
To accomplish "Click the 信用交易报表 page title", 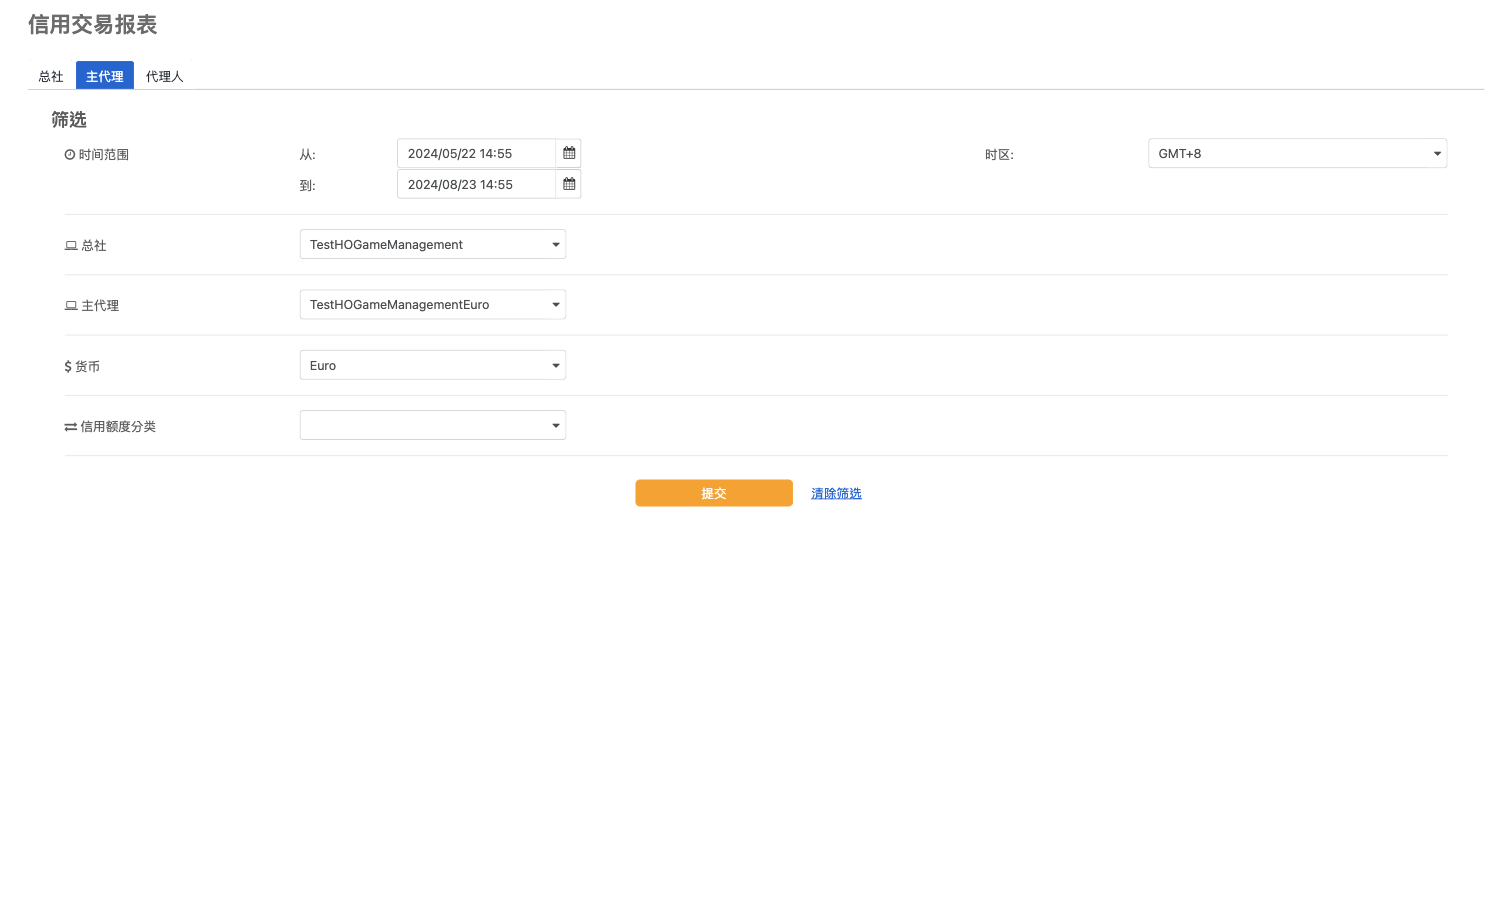I will coord(93,25).
